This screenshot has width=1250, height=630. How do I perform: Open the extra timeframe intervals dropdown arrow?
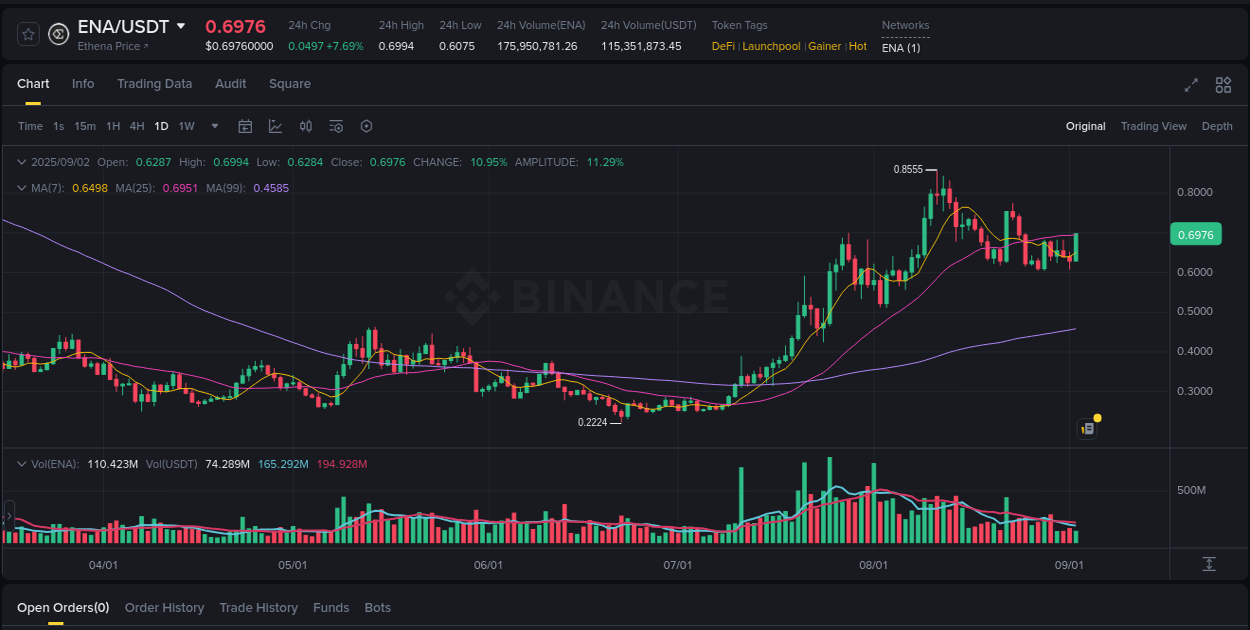click(214, 126)
